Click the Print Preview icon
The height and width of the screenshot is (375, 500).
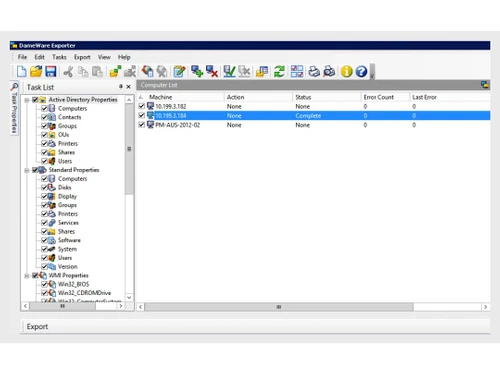(329, 71)
